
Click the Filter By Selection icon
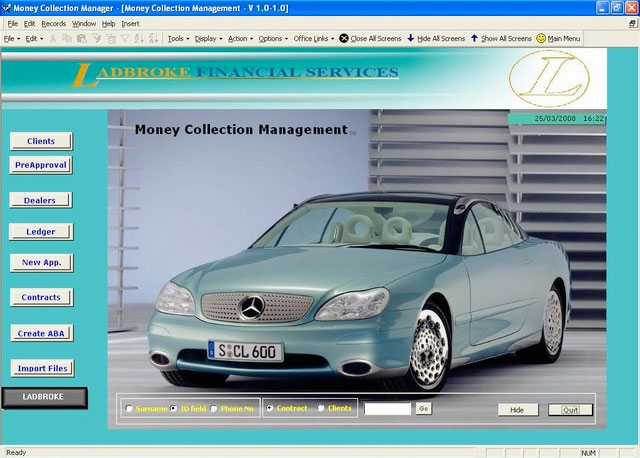[96, 39]
